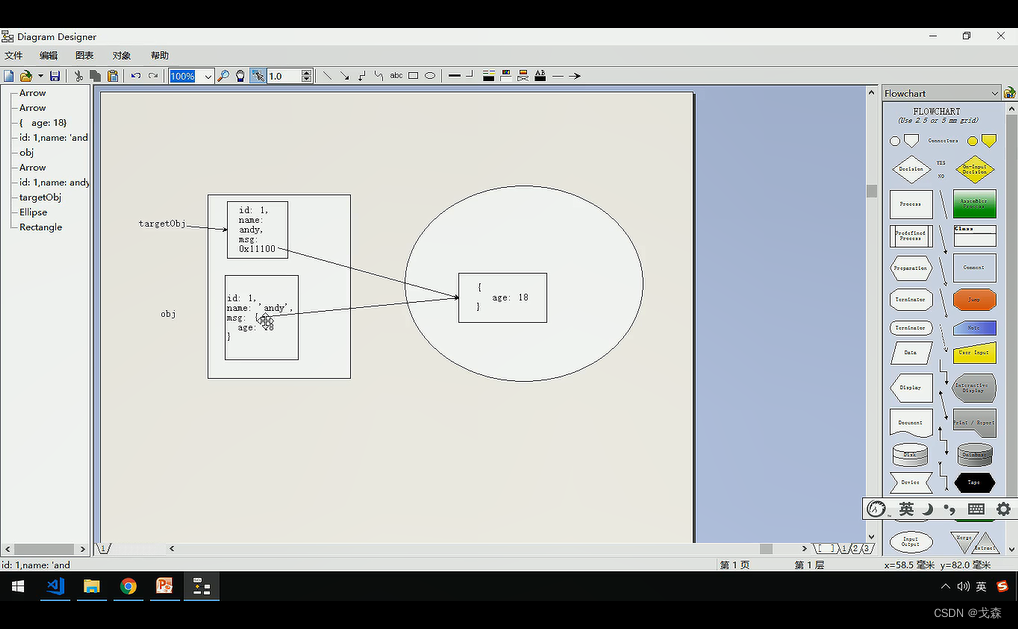Open the text color toolbar button
1018x629 pixels.
point(540,76)
